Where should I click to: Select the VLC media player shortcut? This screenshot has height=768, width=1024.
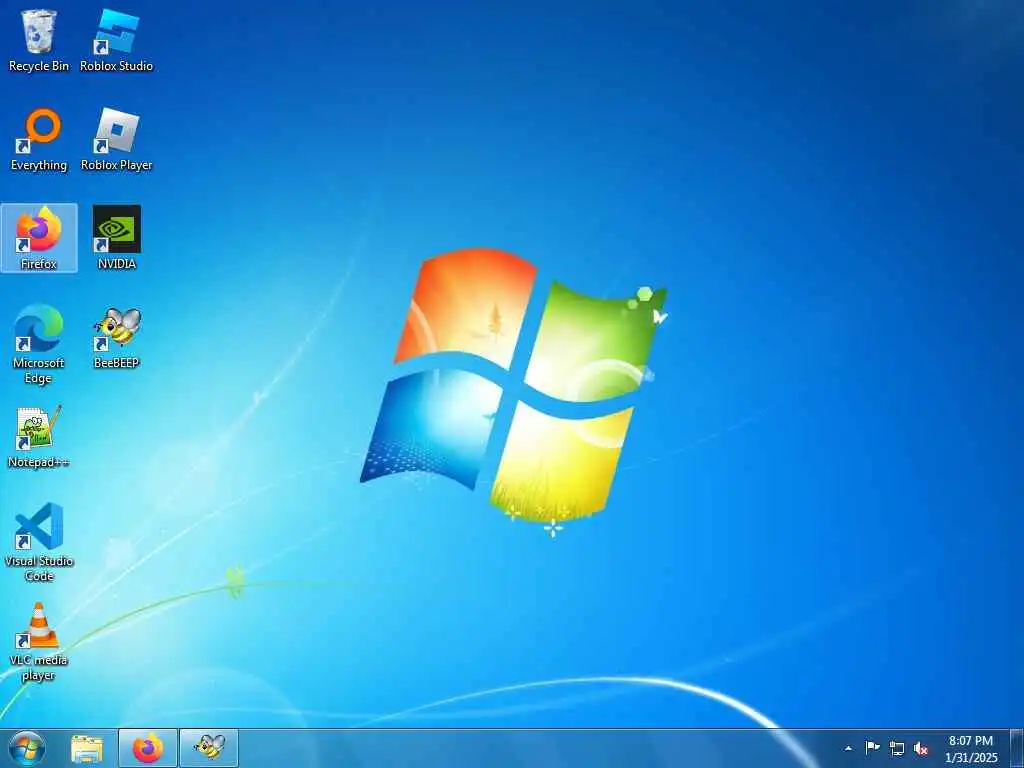(x=39, y=642)
